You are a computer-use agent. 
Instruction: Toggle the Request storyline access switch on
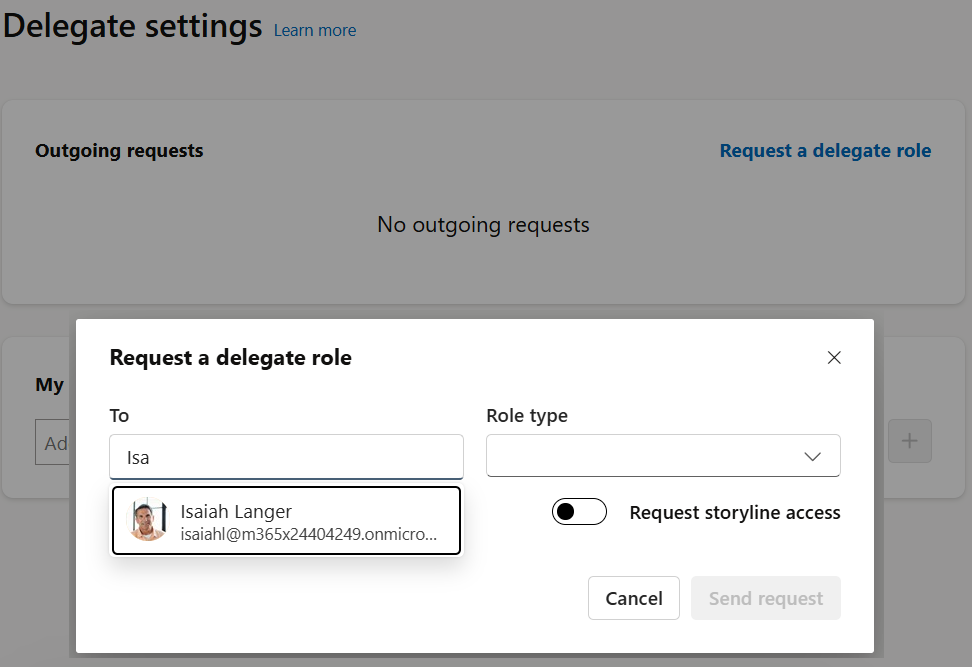point(579,511)
